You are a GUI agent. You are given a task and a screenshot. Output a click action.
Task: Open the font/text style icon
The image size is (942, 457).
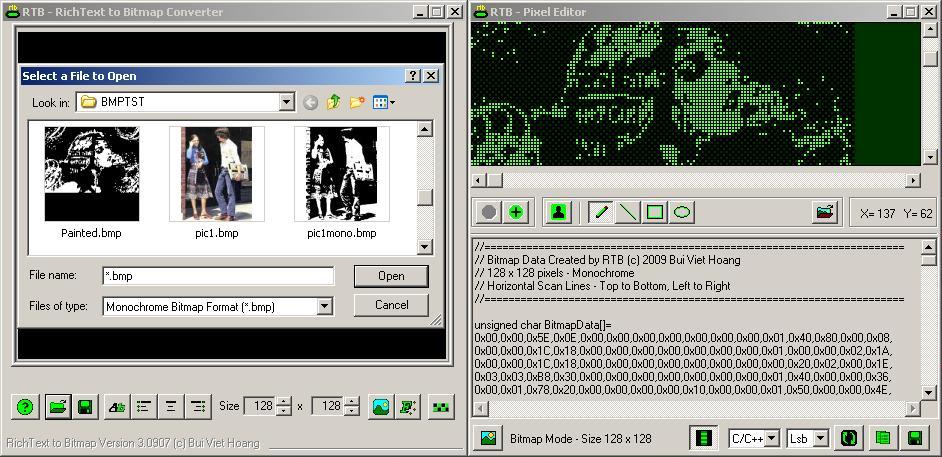coord(117,407)
